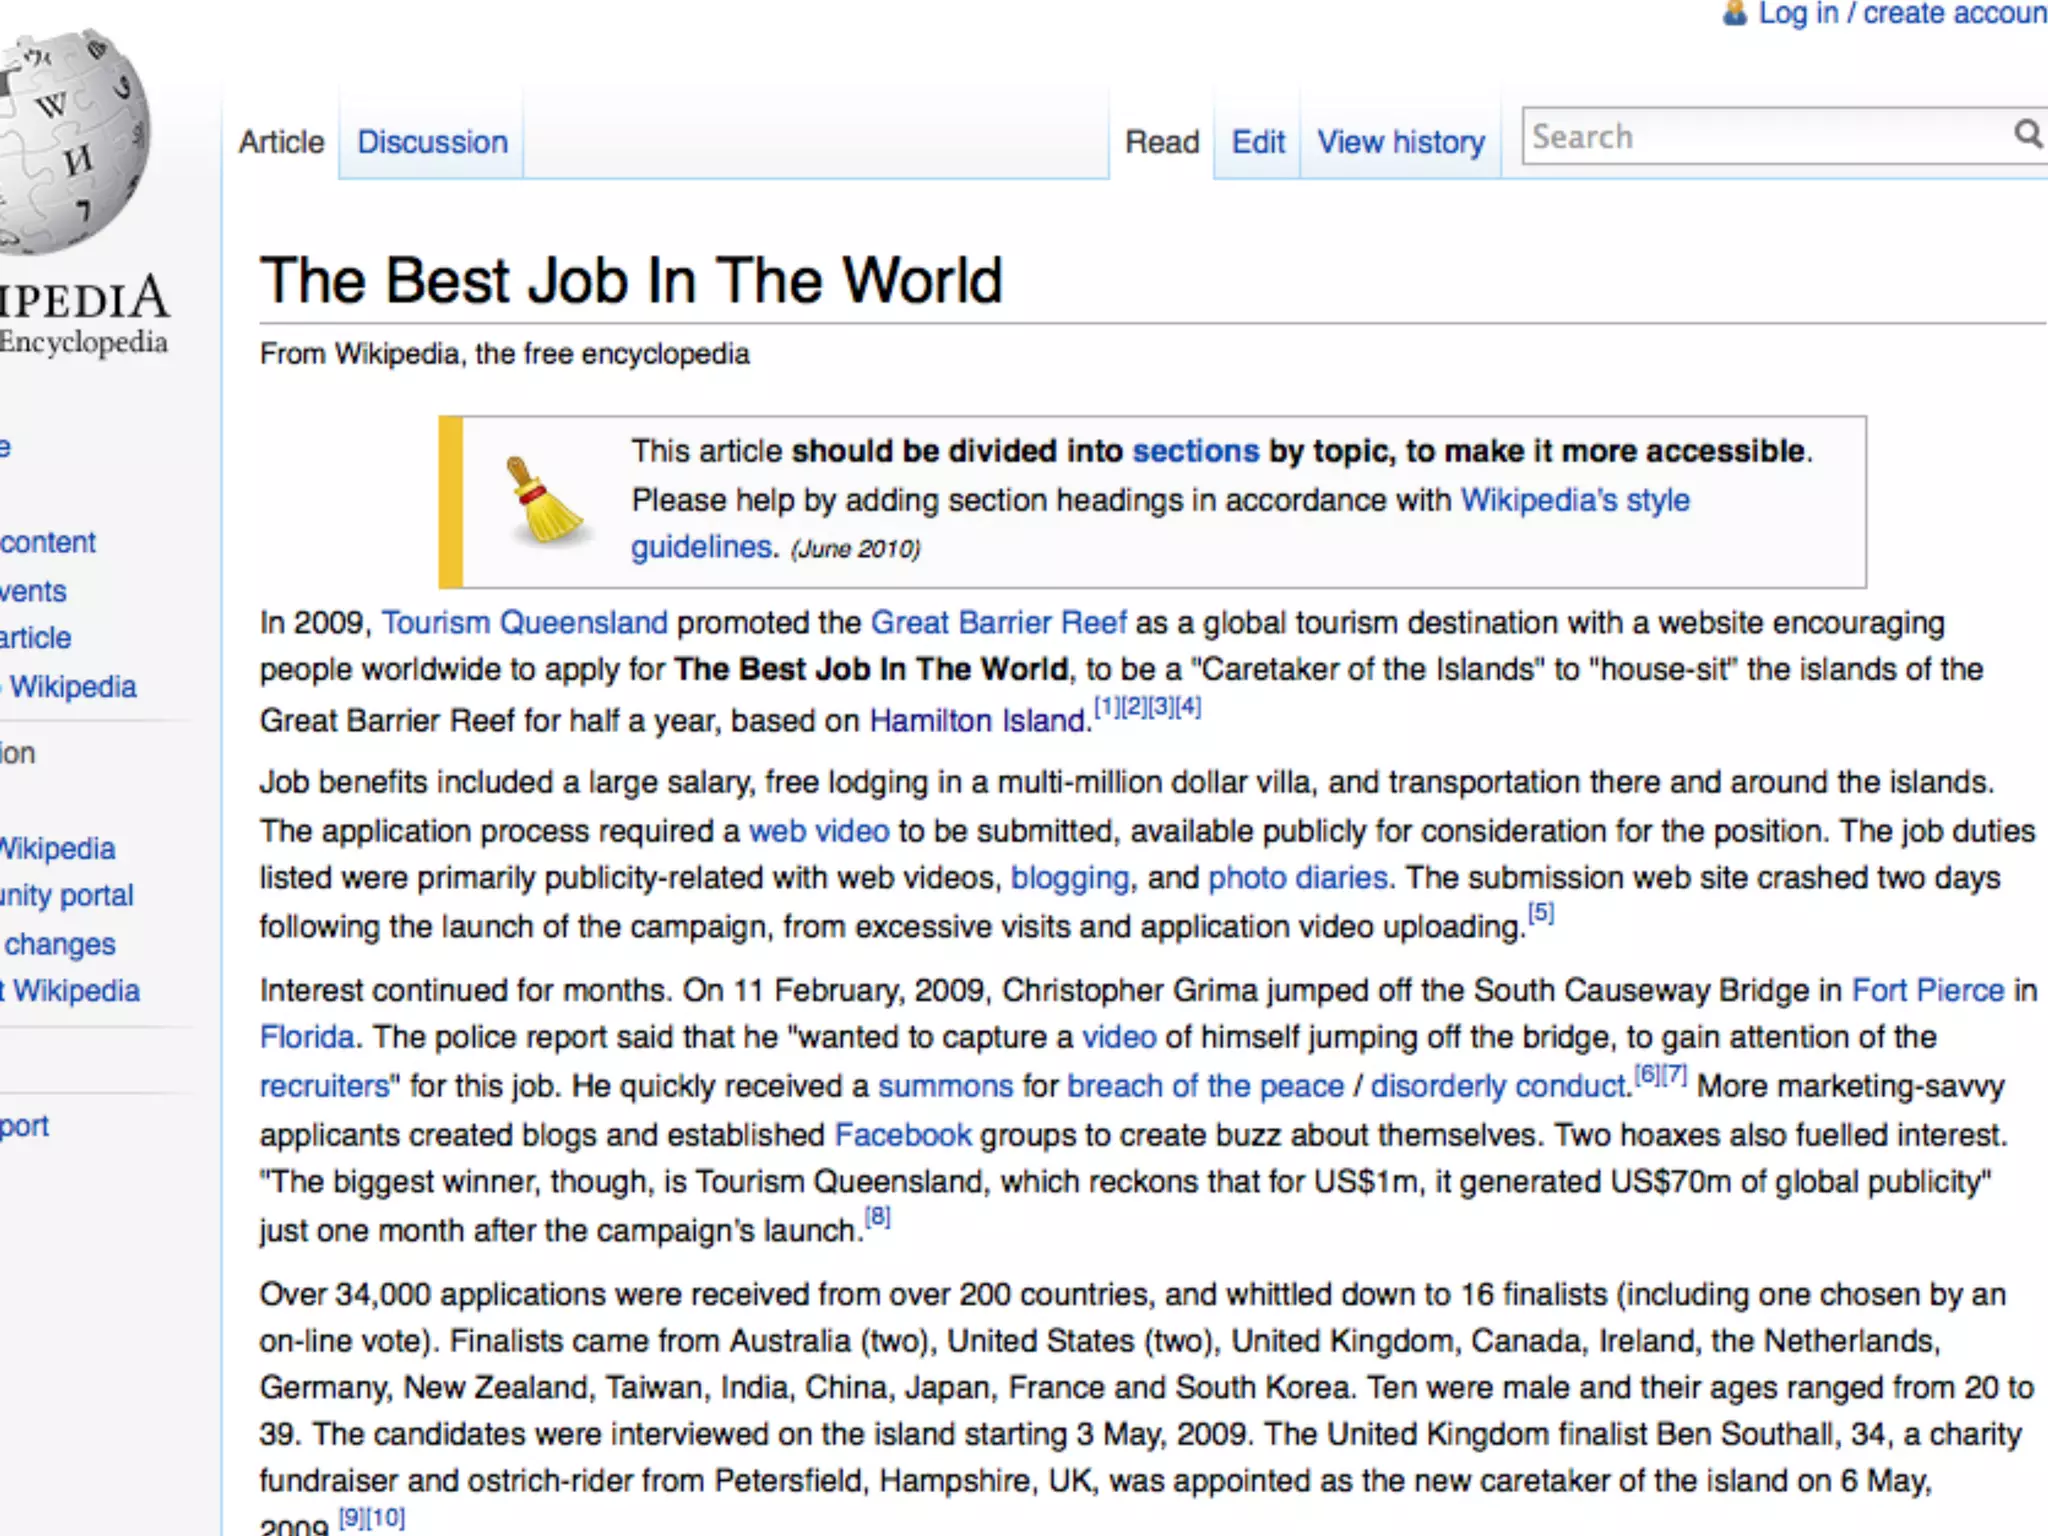Follow the sections link in notice box
Screen dimensions: 2048x1536
(x=1194, y=451)
